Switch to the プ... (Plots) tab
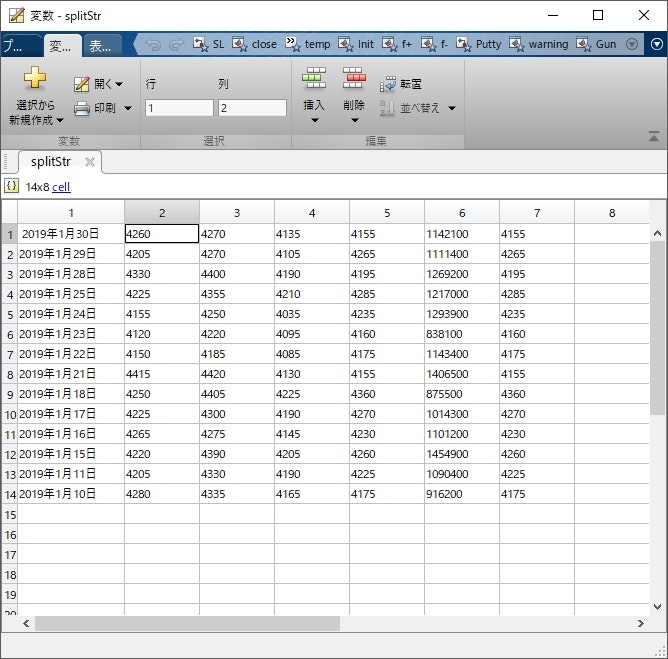The height and width of the screenshot is (659, 668). [x=20, y=46]
